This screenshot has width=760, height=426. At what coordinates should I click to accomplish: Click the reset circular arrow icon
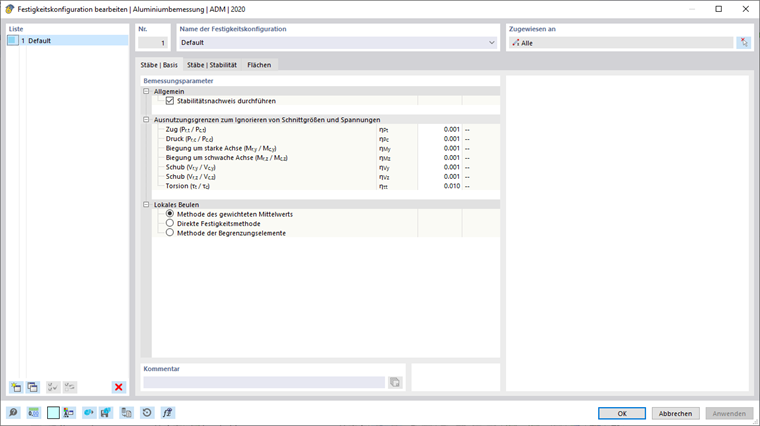147,412
